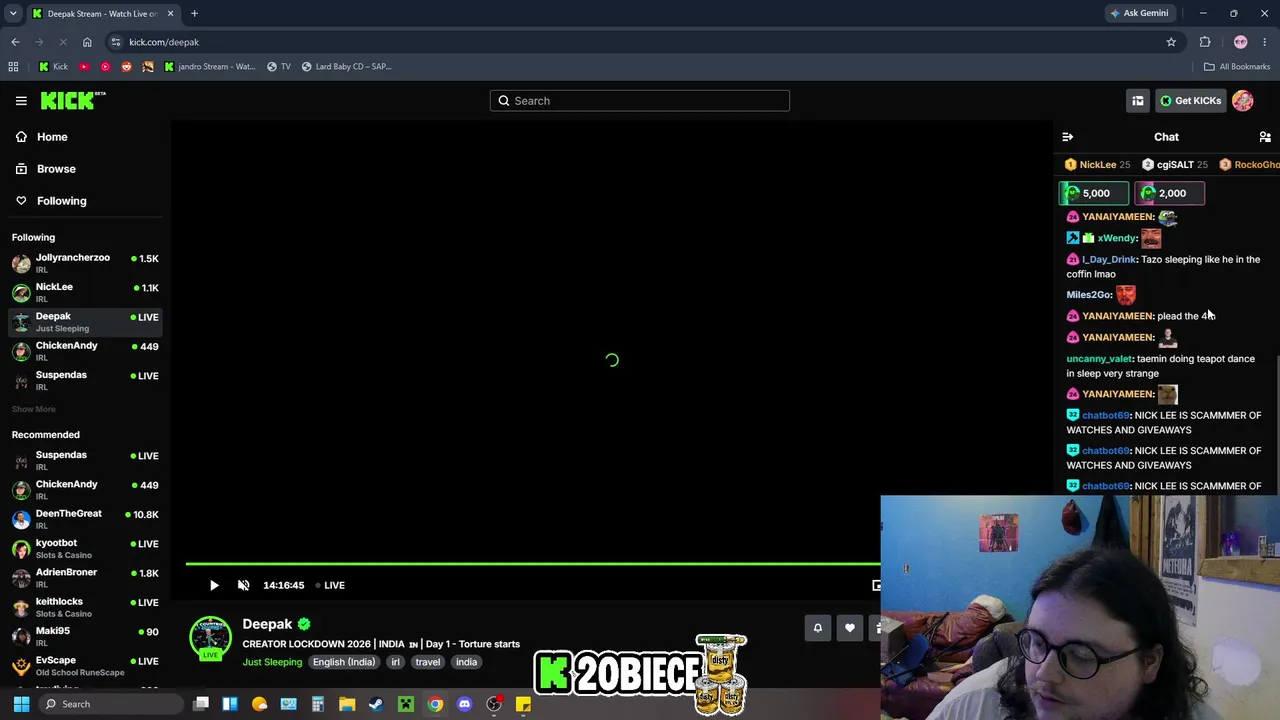Click the india tag
This screenshot has width=1280, height=720.
466,662
